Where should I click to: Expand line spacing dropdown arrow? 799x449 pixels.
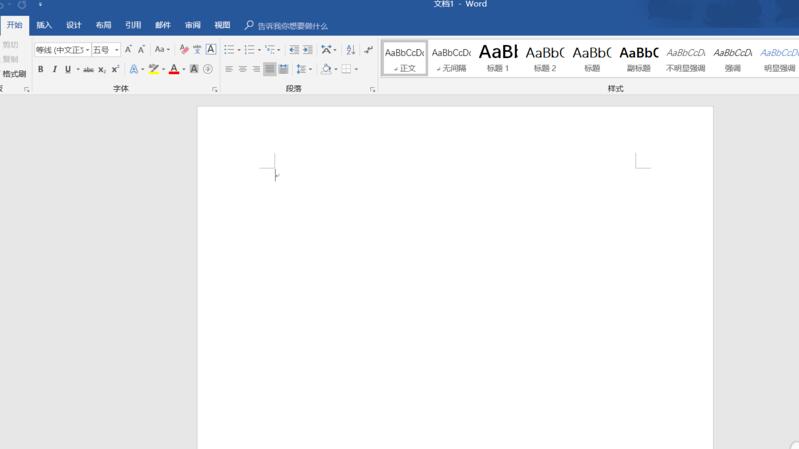(x=310, y=69)
